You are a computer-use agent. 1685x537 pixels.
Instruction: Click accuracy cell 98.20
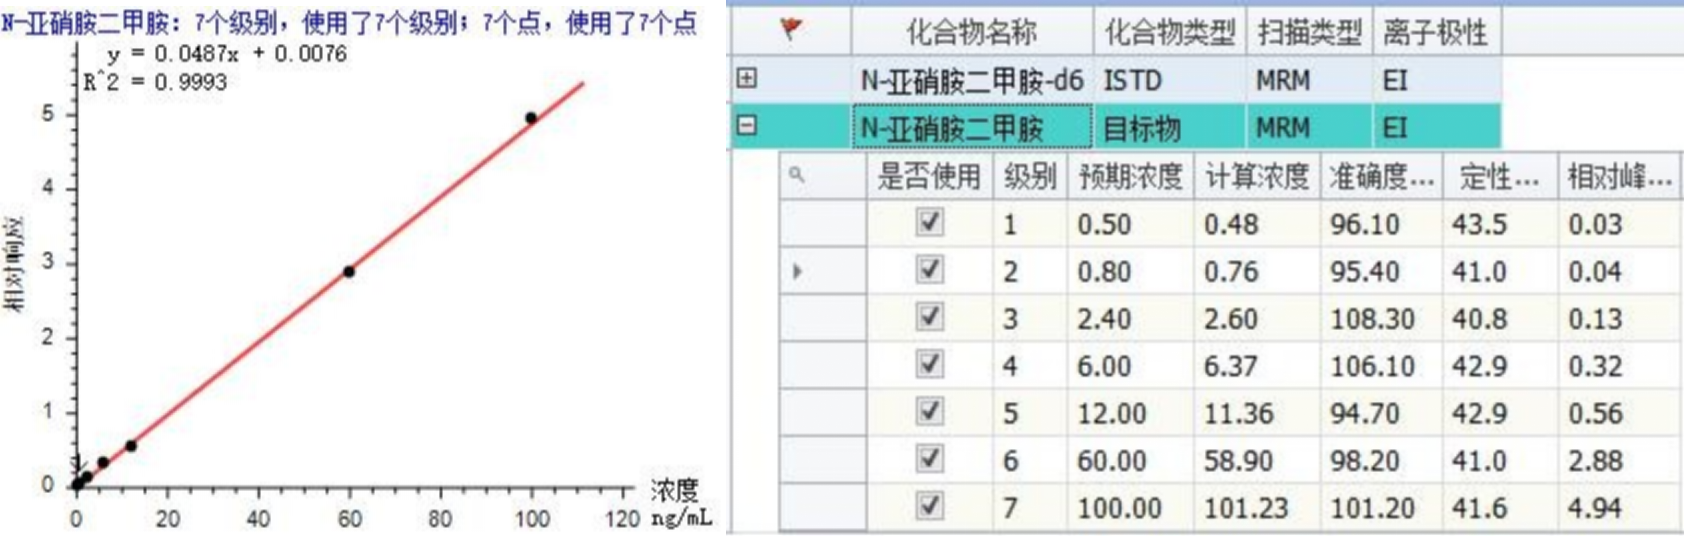click(1381, 461)
